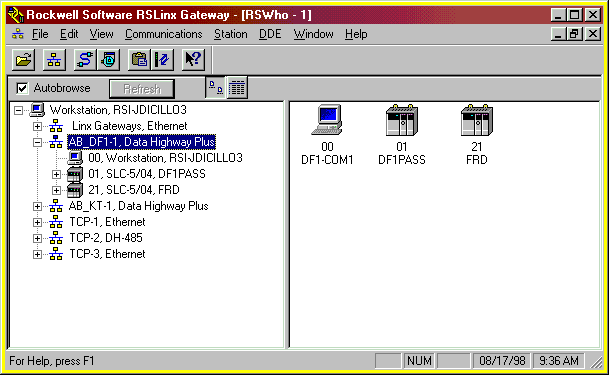
Task: Click the TCP-1 network icon
Action: click(56, 222)
